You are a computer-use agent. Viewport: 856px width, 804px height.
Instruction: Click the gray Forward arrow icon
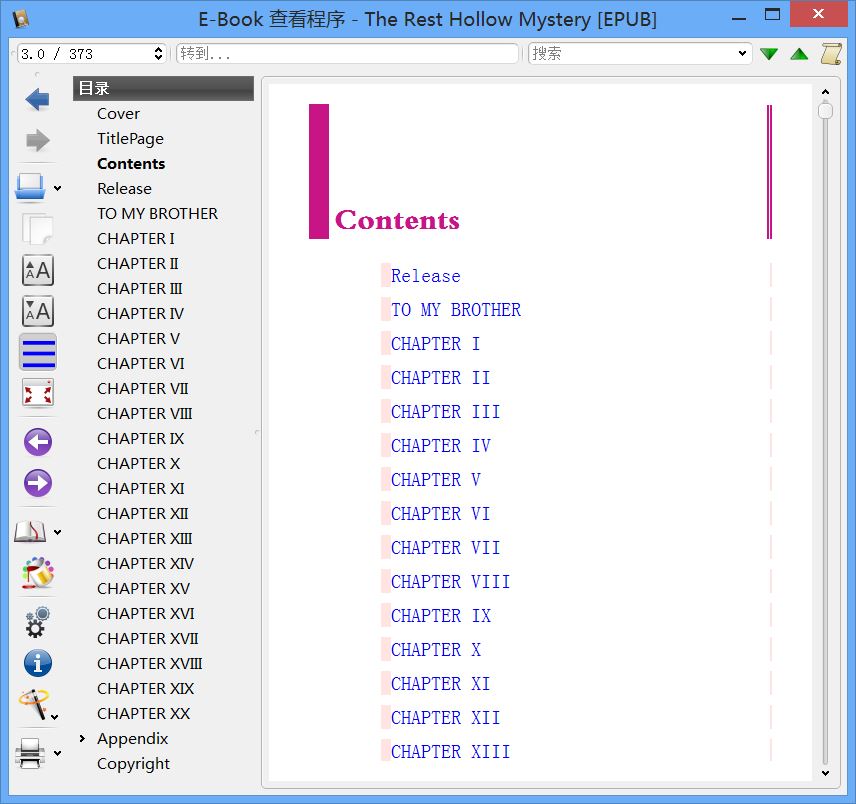(x=37, y=140)
